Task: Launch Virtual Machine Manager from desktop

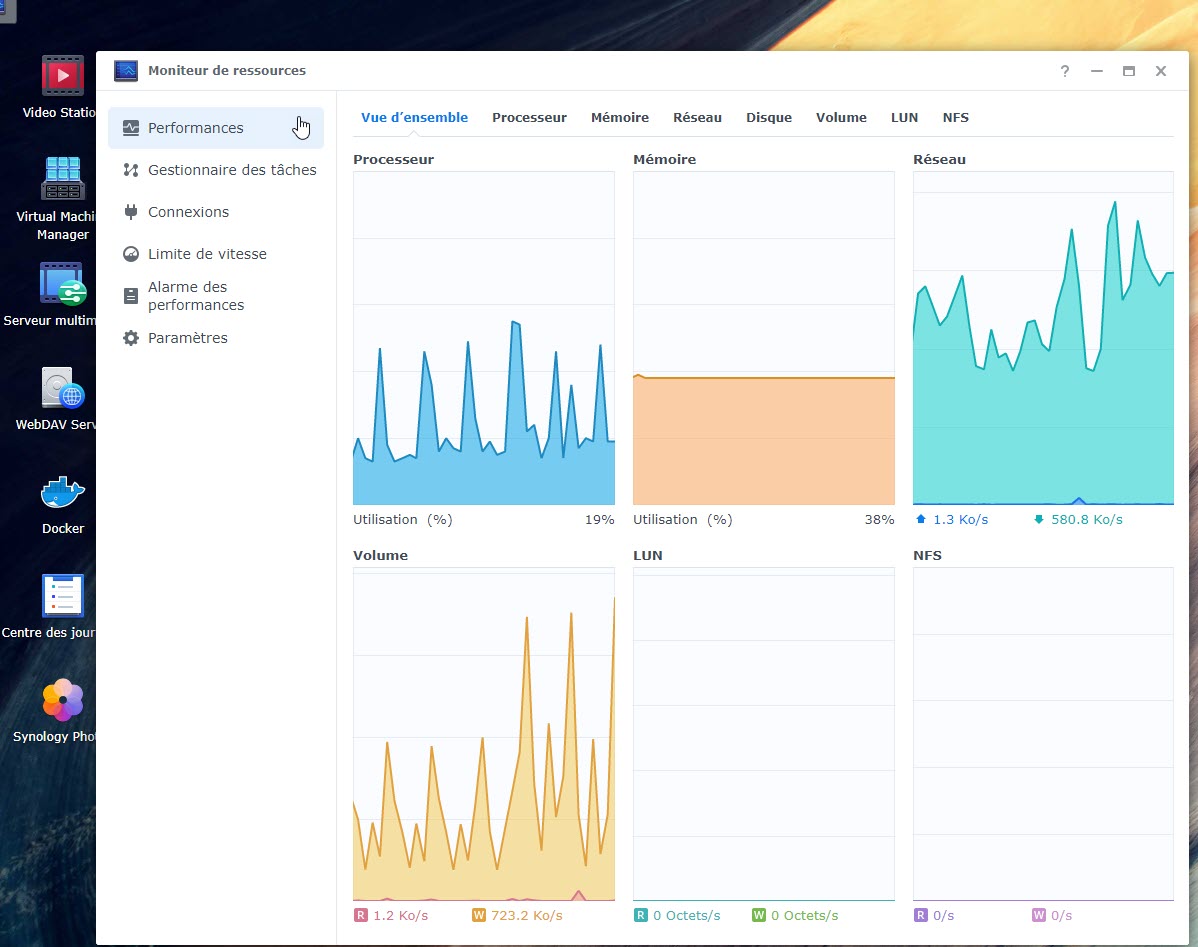Action: tap(62, 179)
